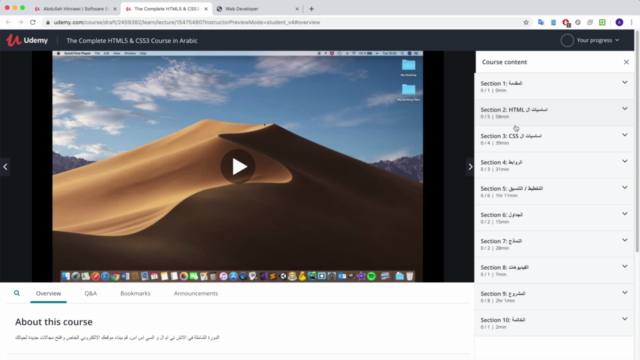Click the Google Translate extension icon
This screenshot has width=640, height=360.
[541, 22]
